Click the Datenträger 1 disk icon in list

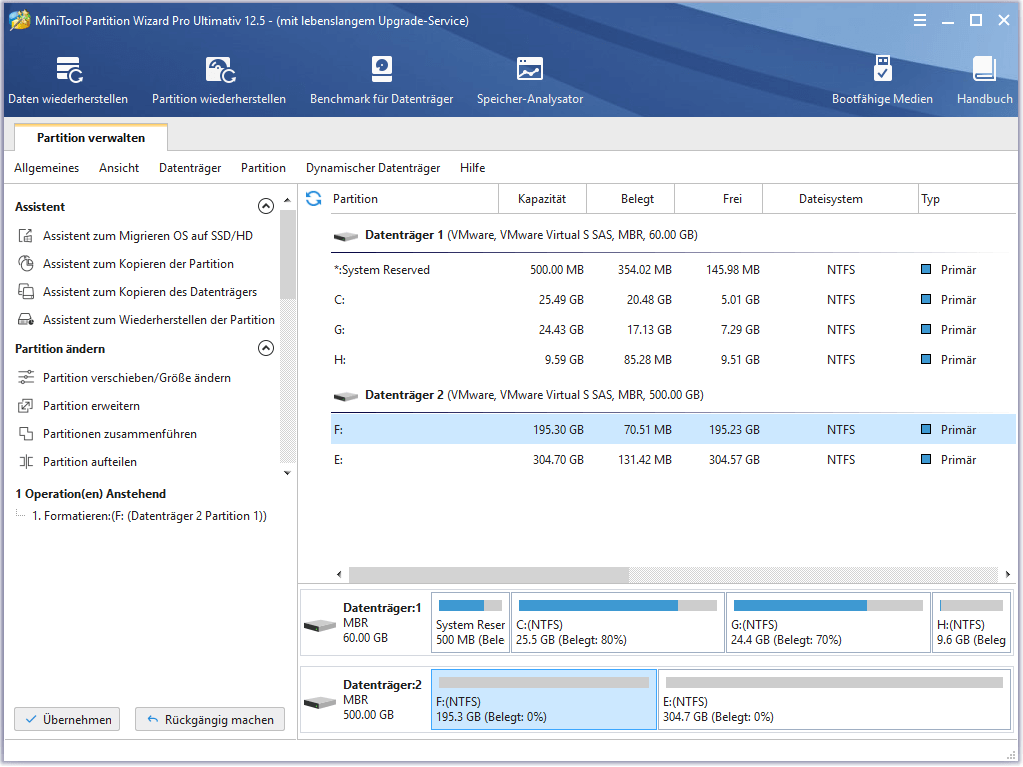point(346,236)
